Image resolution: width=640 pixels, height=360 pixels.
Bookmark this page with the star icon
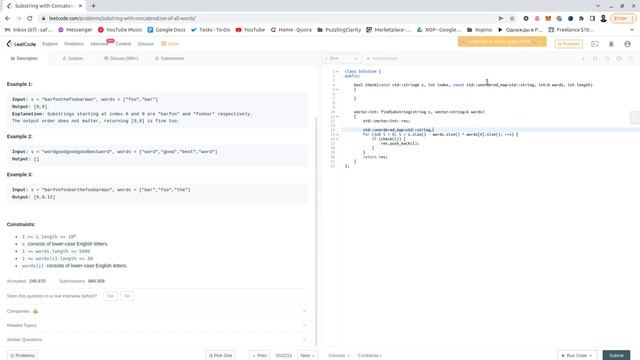512,18
